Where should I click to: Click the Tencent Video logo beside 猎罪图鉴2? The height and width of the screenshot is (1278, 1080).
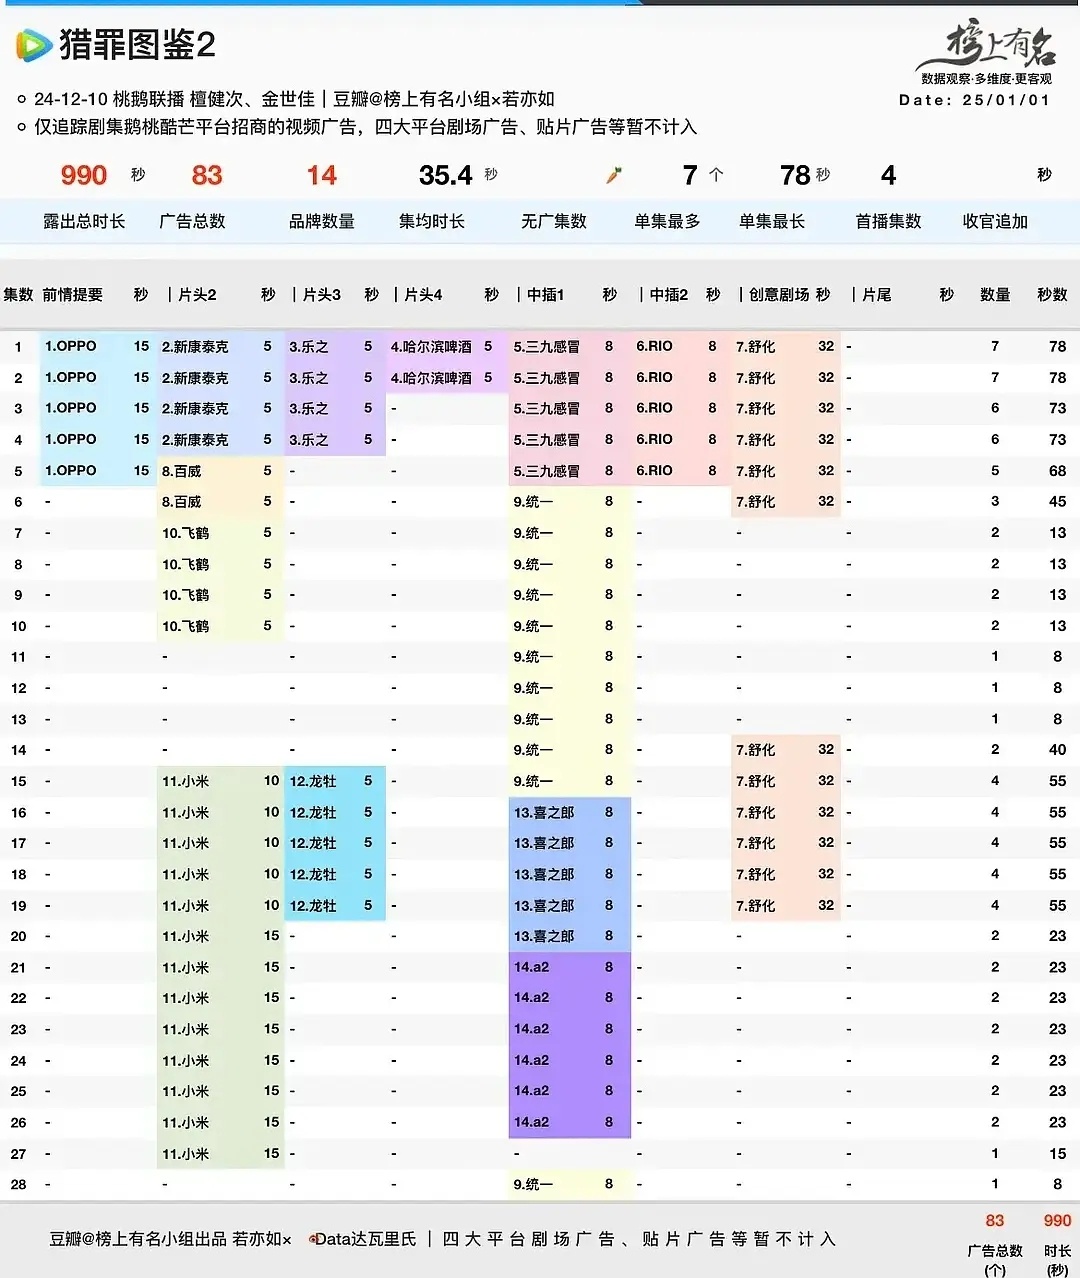(33, 45)
